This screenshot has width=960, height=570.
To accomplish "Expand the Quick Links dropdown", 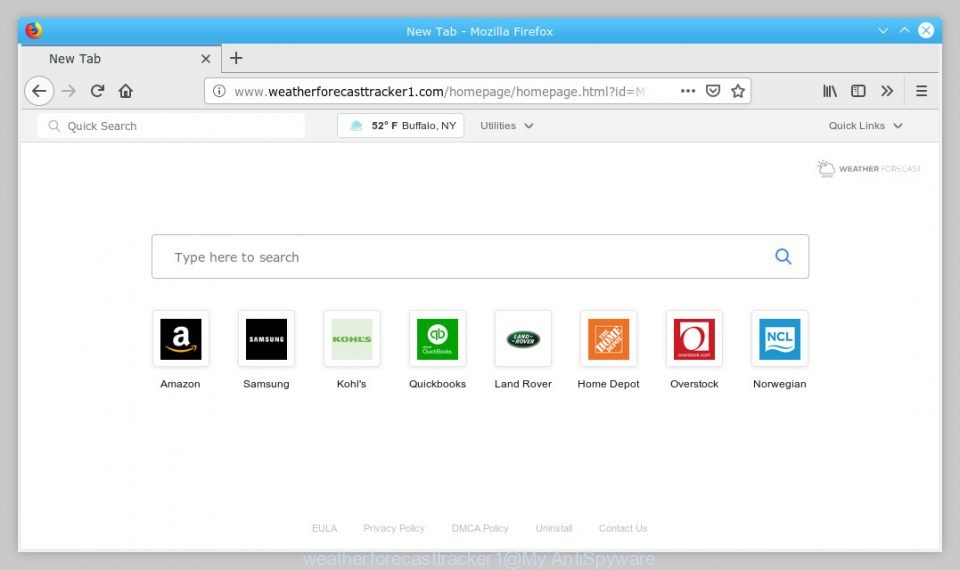I will [866, 126].
